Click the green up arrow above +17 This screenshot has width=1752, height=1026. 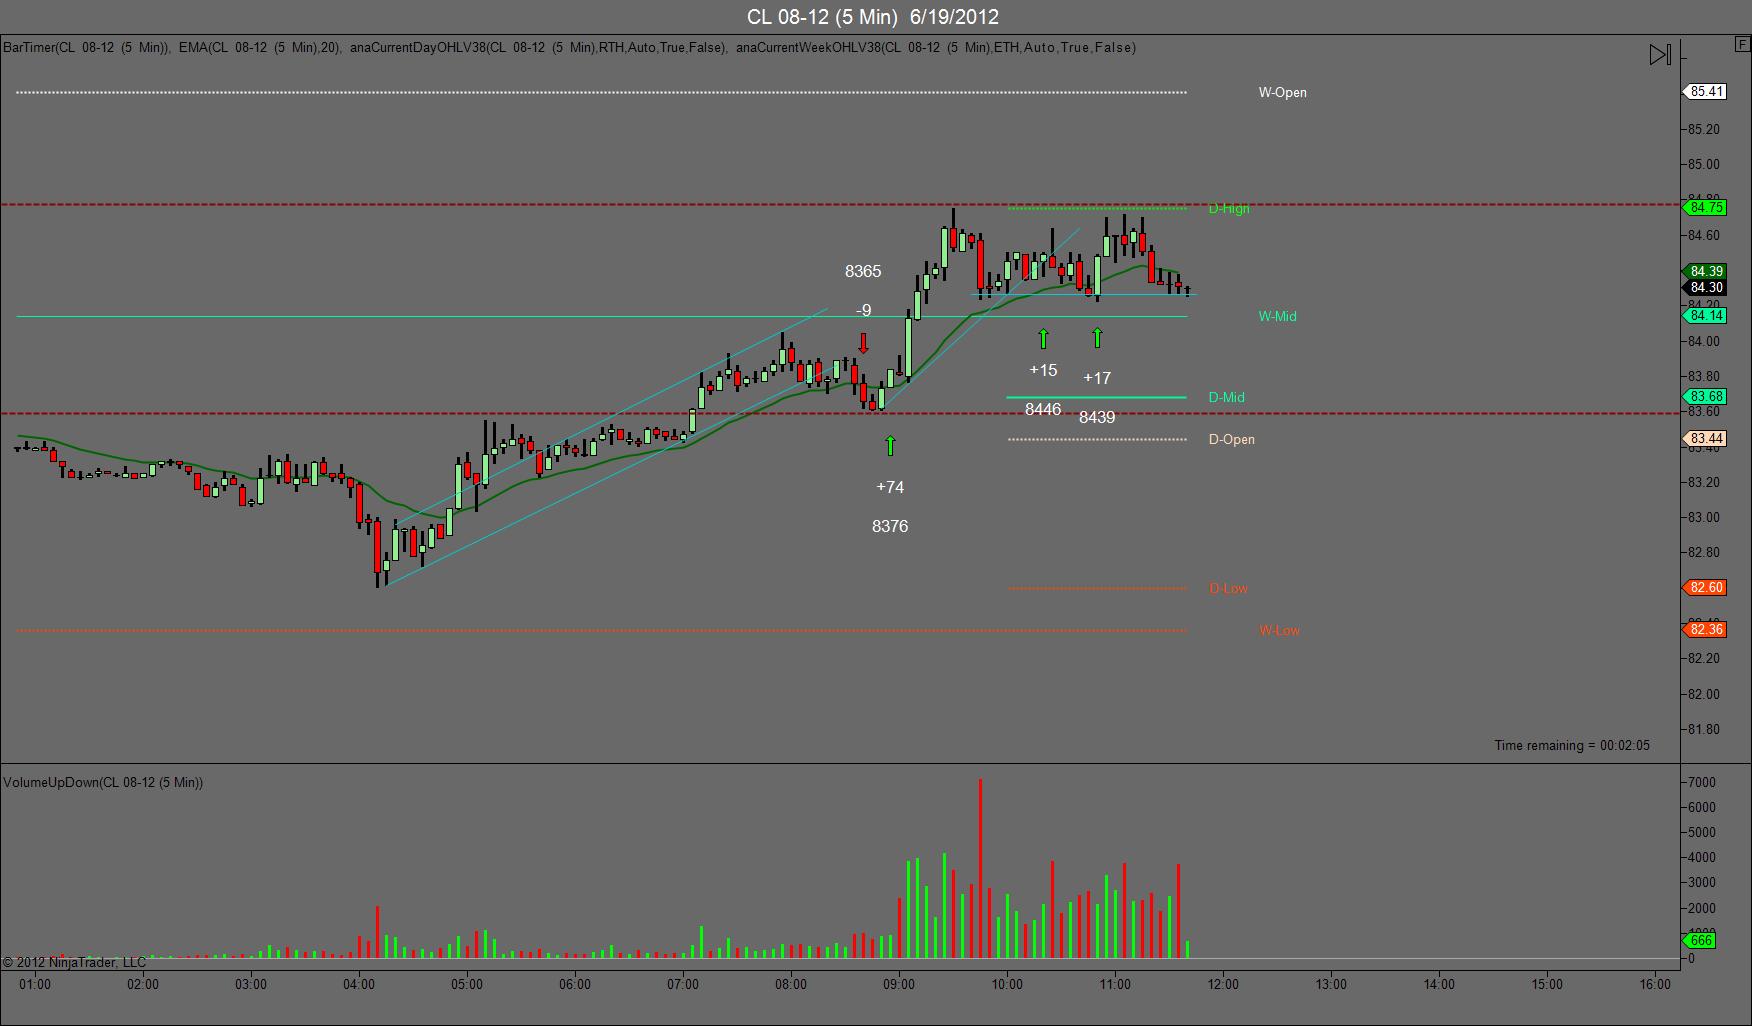pos(1097,338)
